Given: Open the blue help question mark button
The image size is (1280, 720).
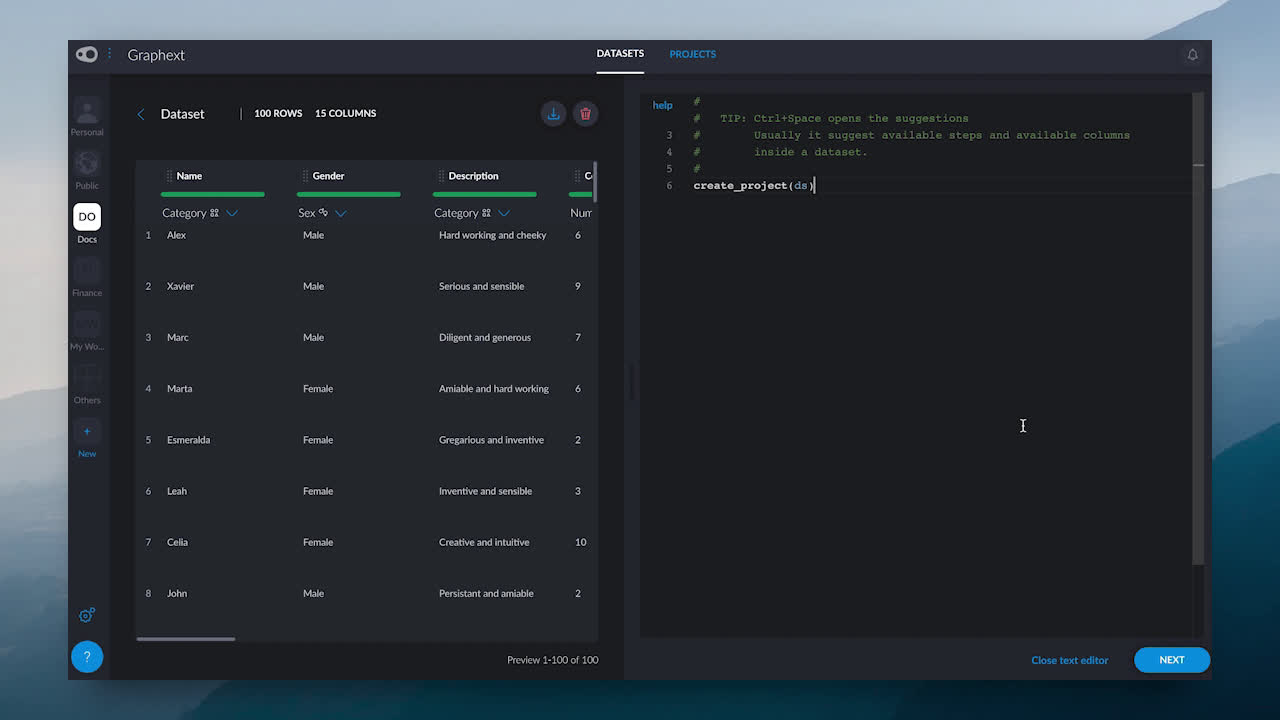Looking at the screenshot, I should point(87,657).
